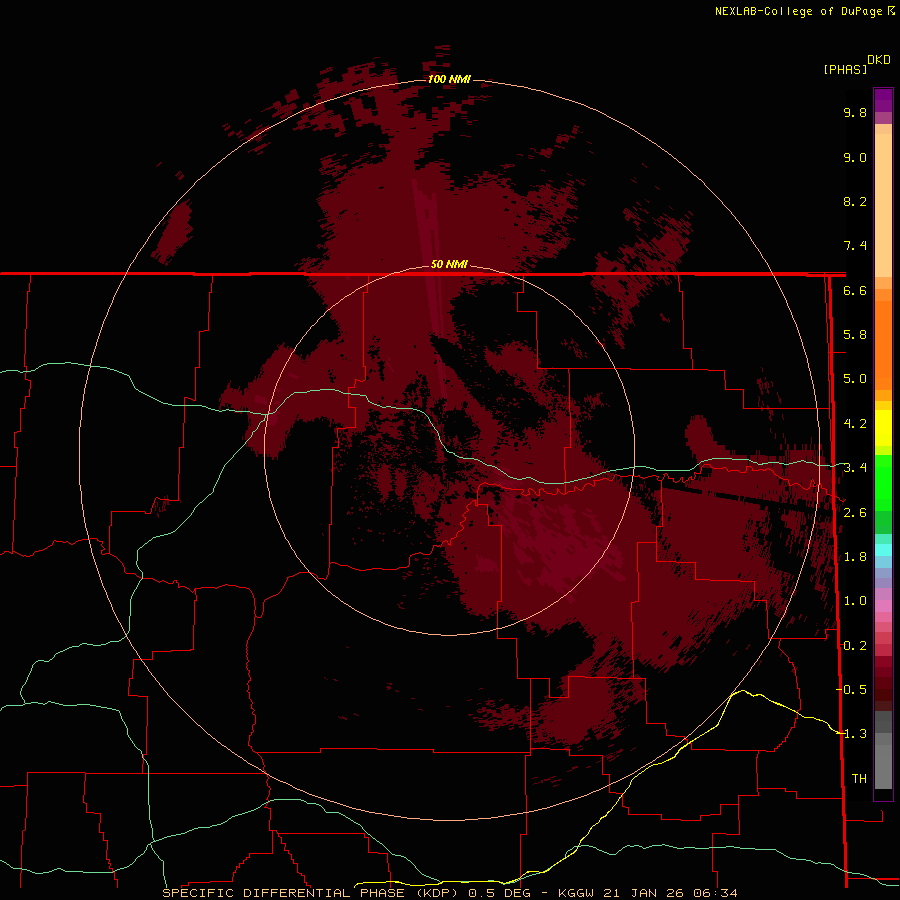The image size is (900, 900).
Task: Click the 3.4 legend value
Action: click(x=855, y=468)
